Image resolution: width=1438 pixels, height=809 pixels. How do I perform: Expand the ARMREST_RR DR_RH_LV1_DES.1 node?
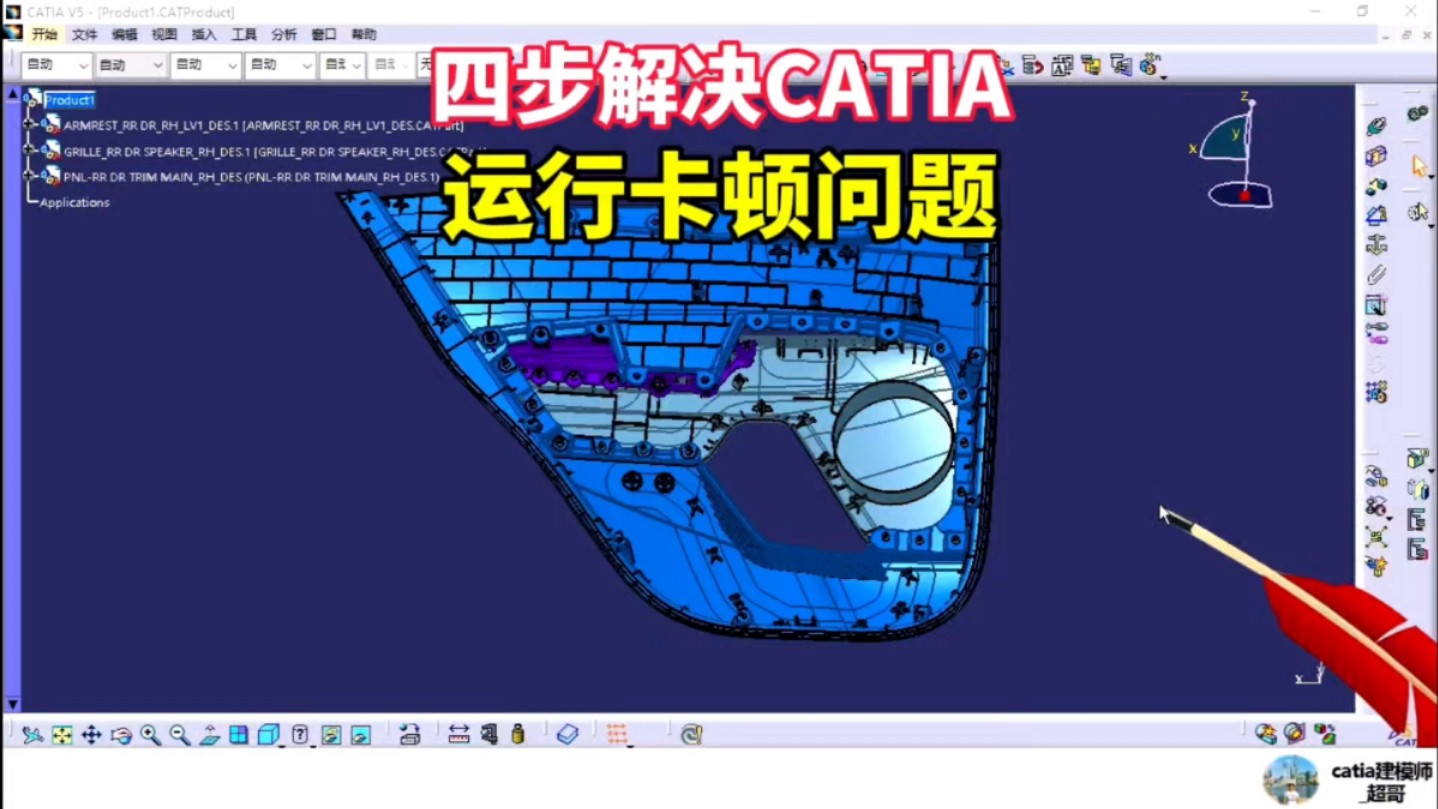click(30, 125)
